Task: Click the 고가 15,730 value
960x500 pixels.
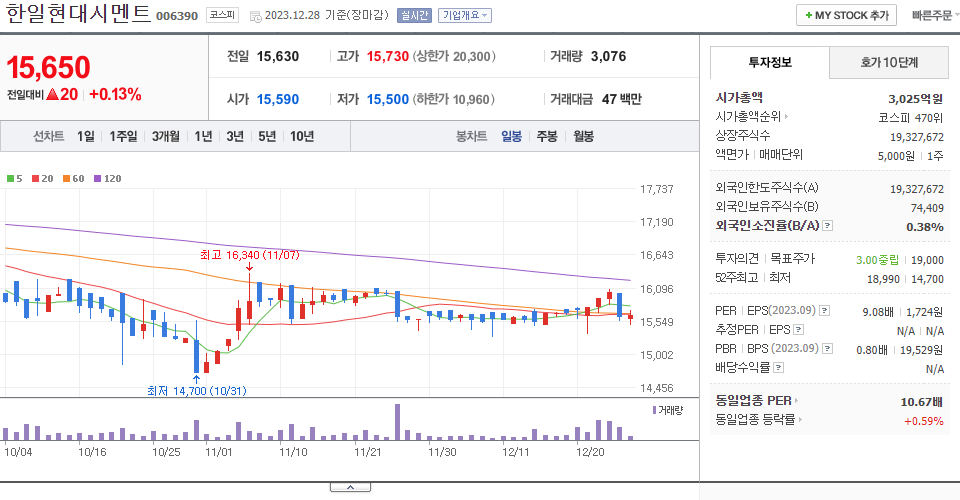Action: 388,56
